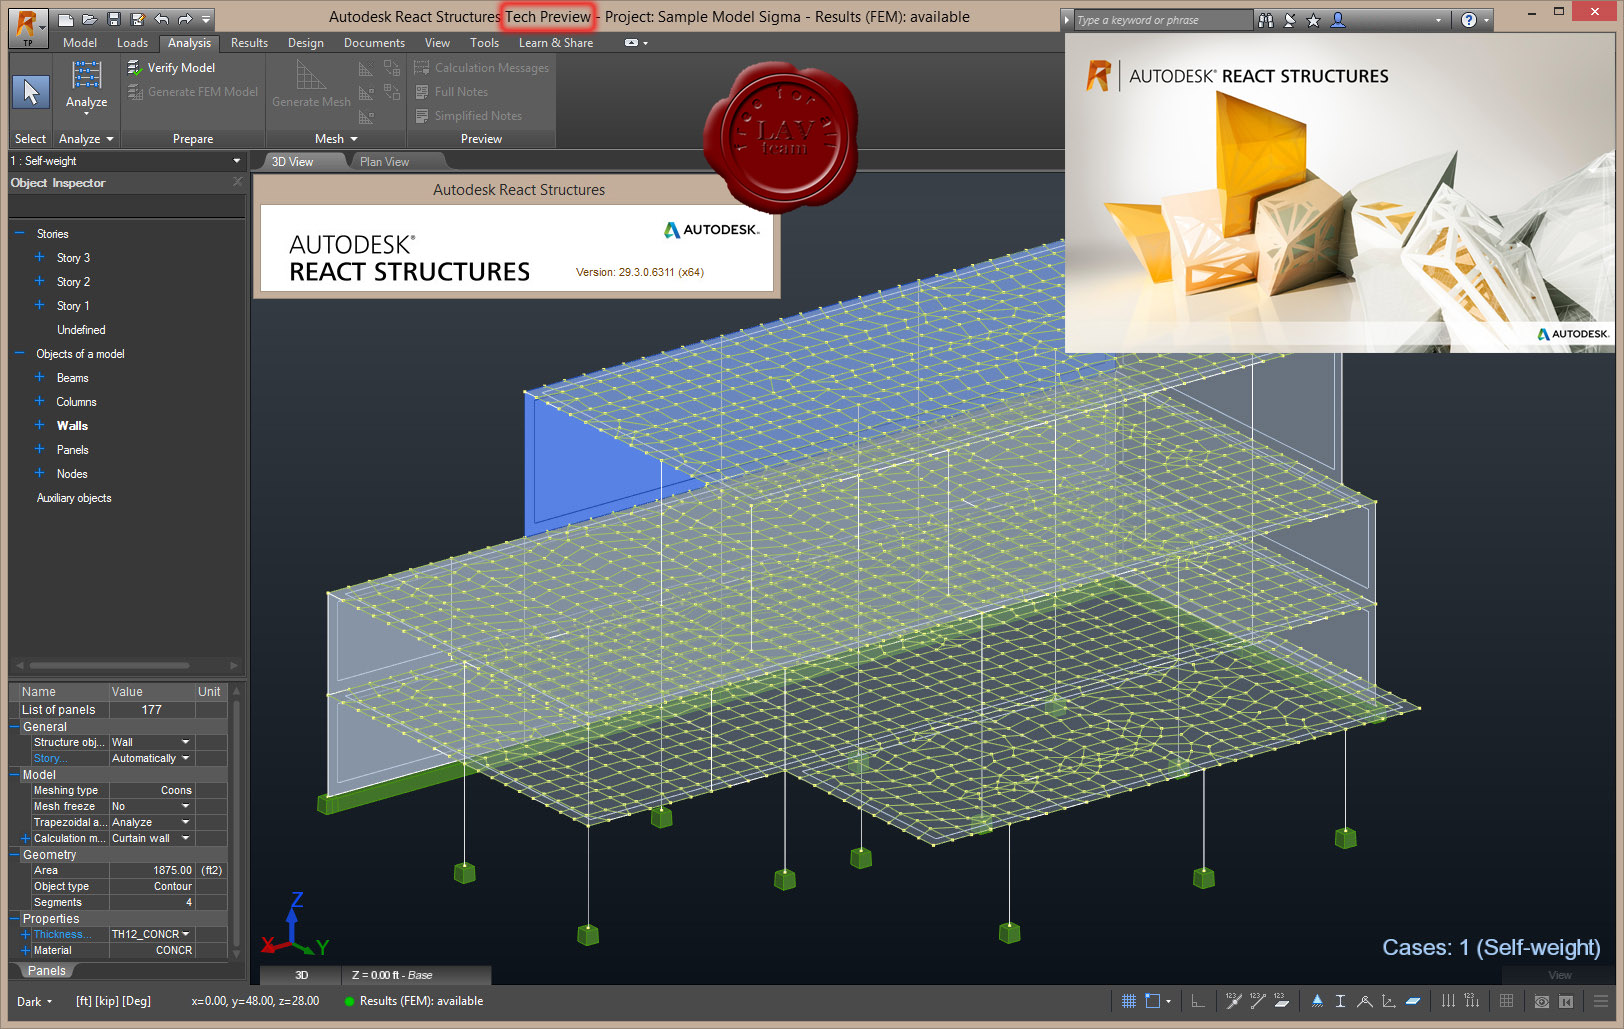Expand Story 1 tree node
1624x1029 pixels.
(x=40, y=305)
